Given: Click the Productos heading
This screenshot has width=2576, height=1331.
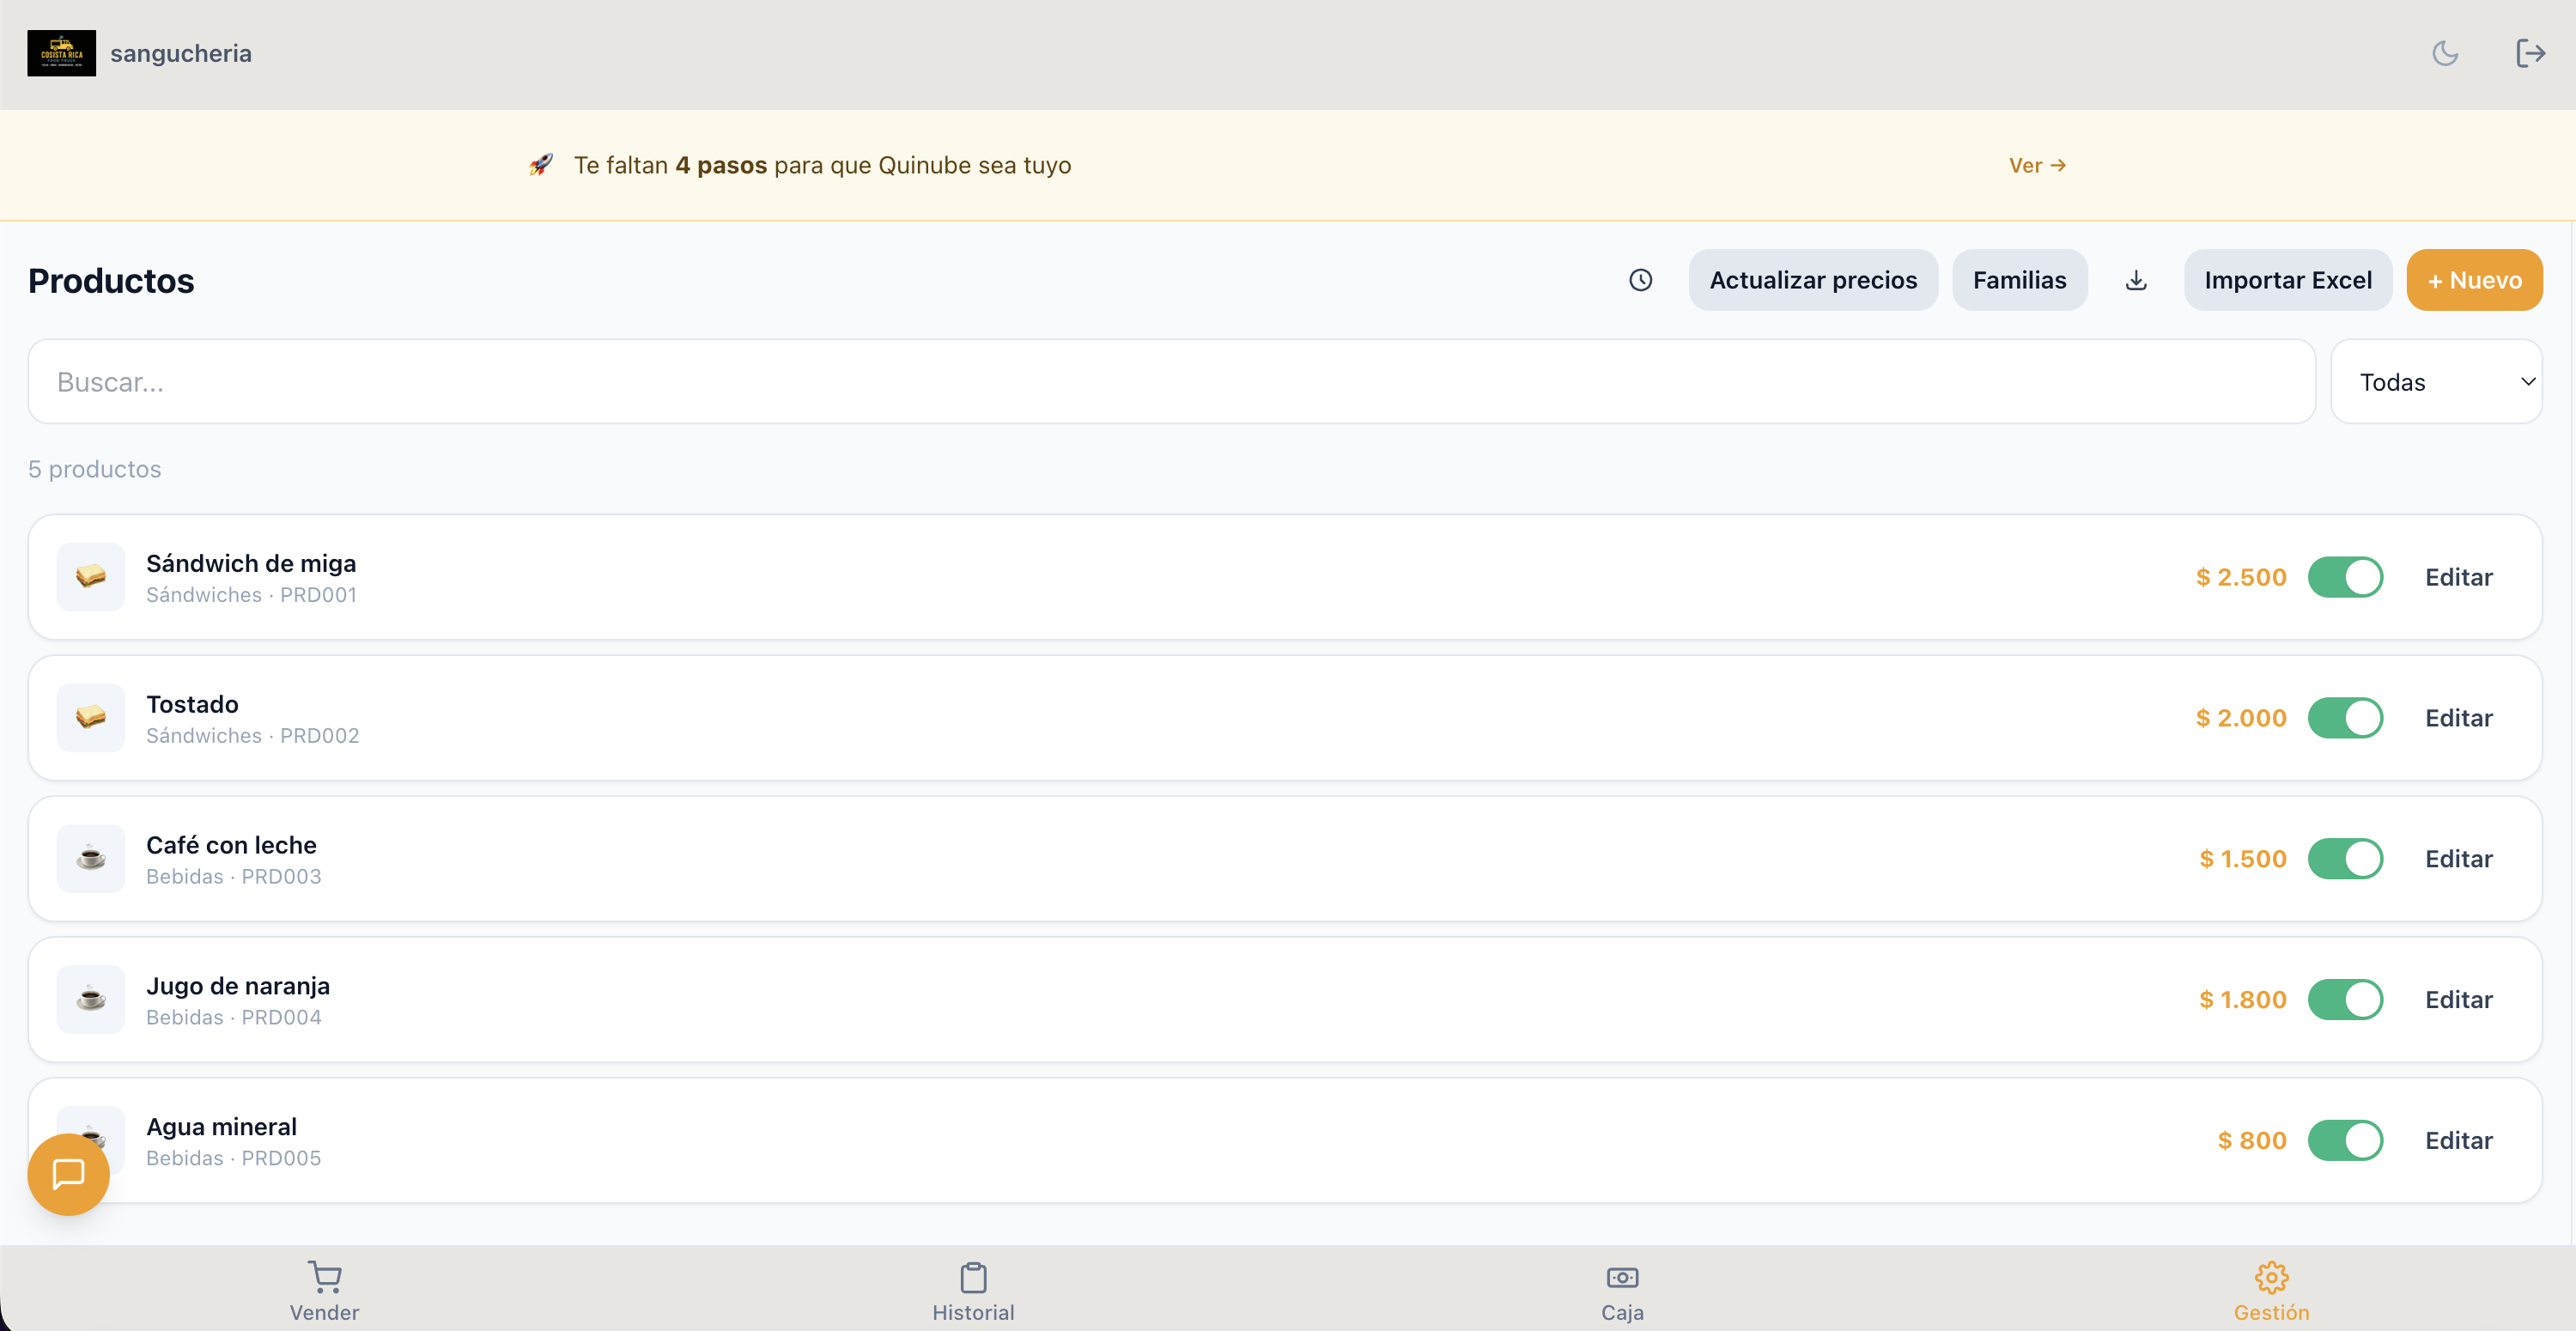Looking at the screenshot, I should [111, 281].
